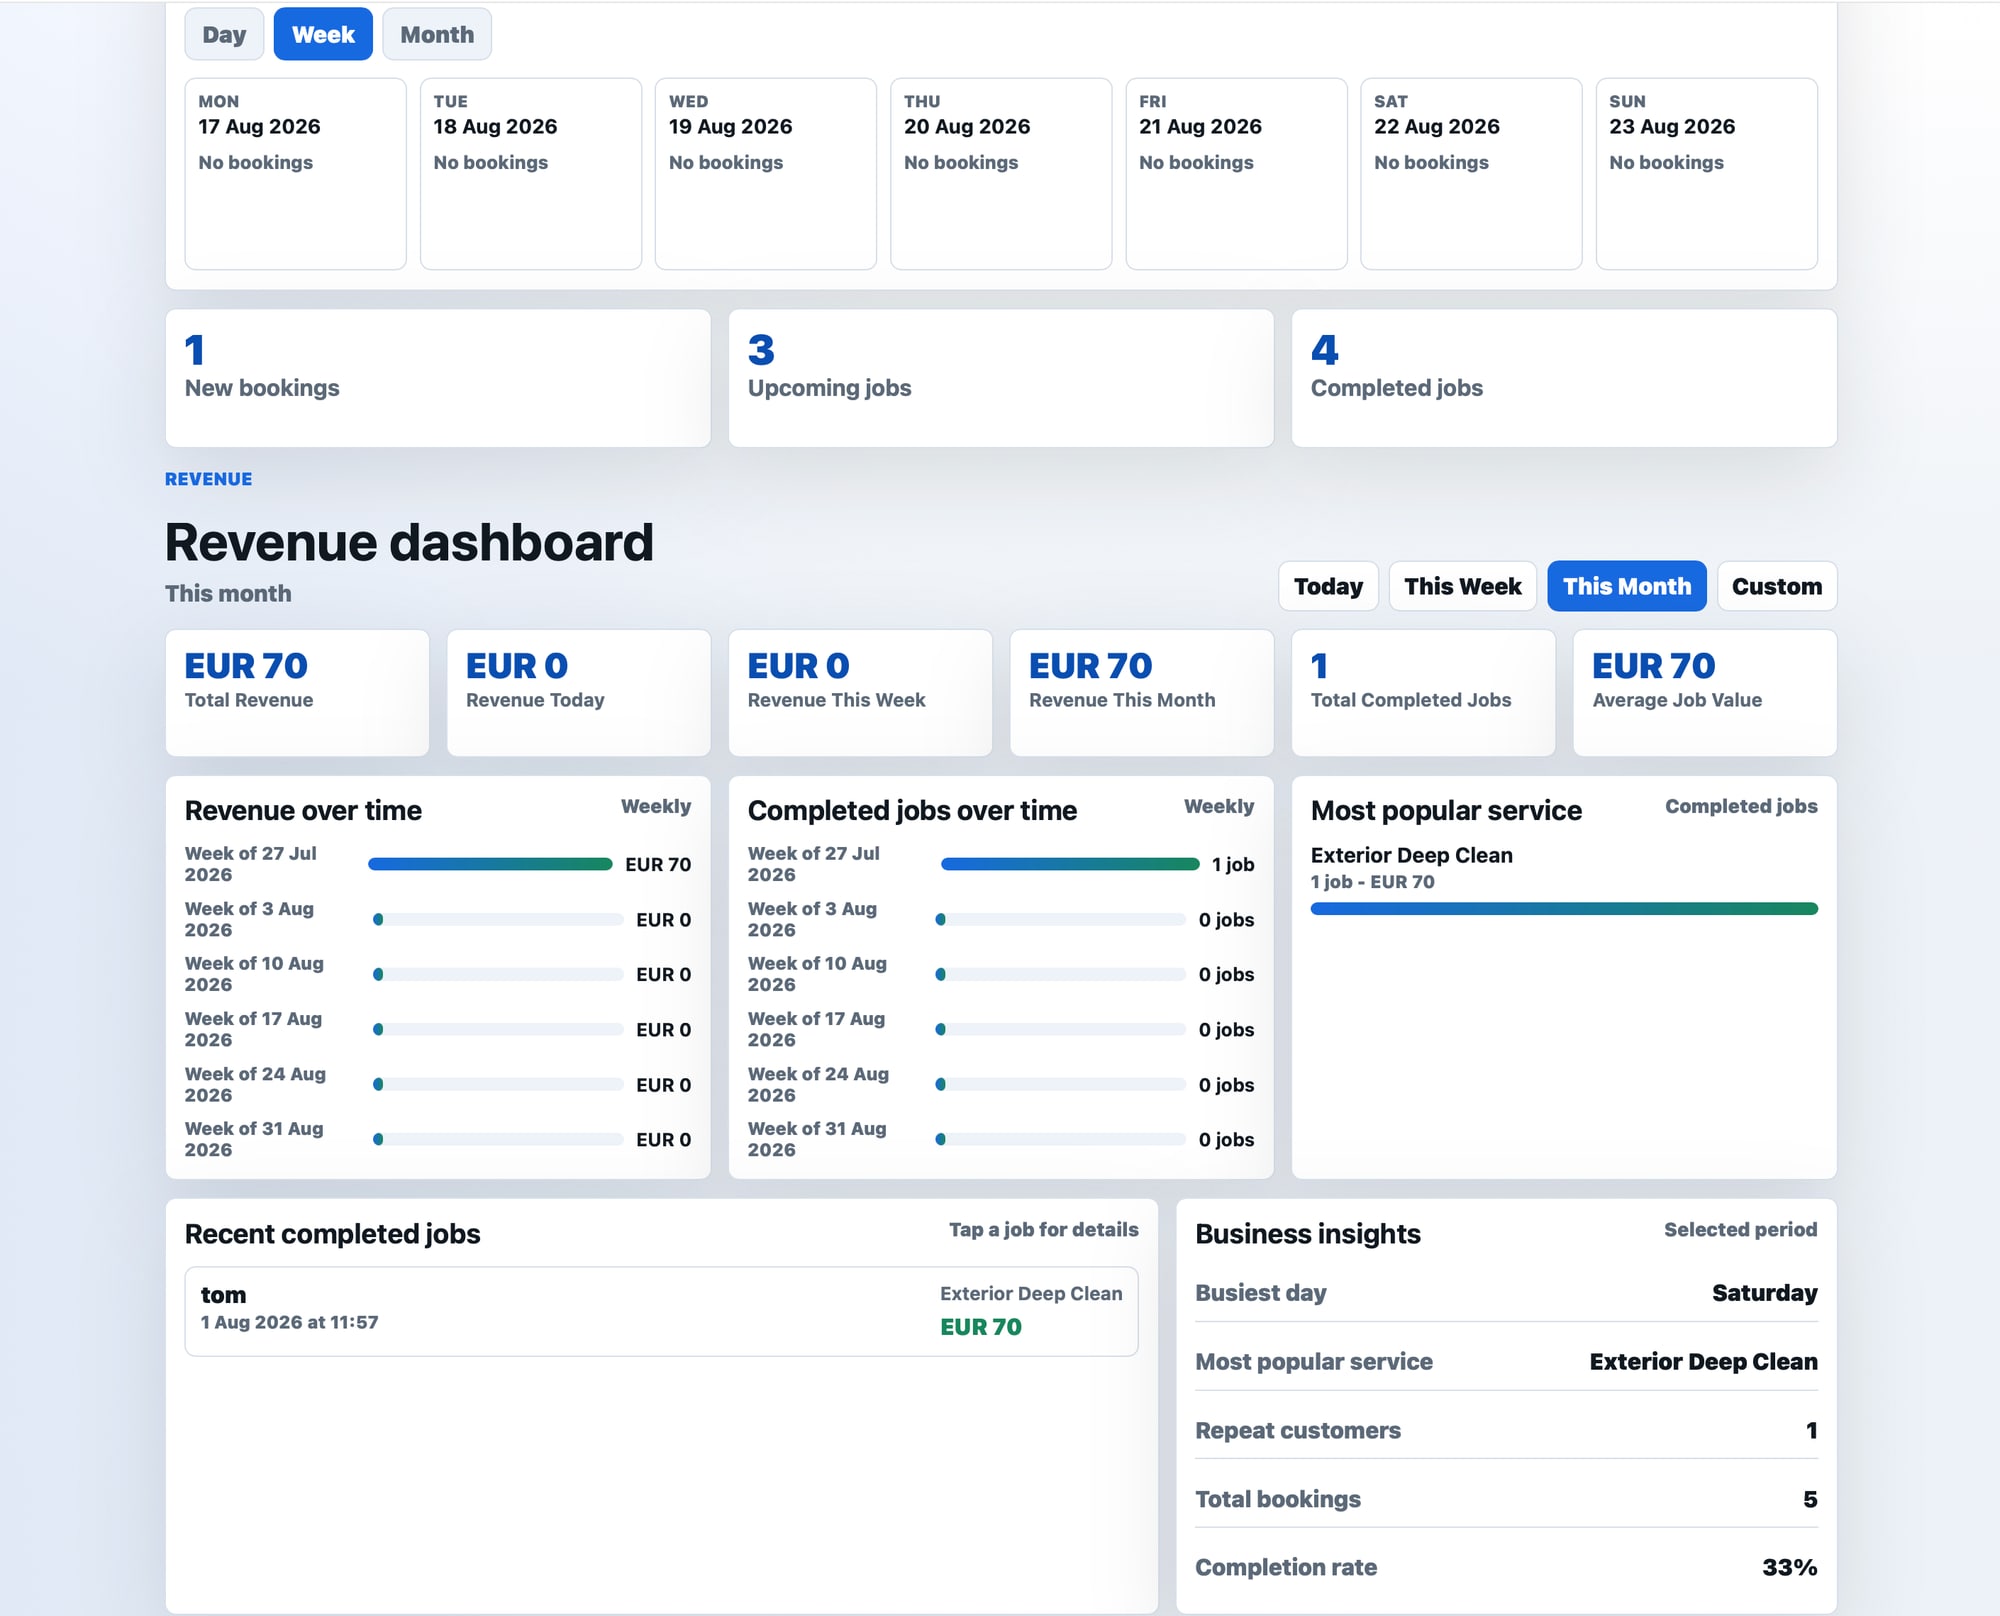Open Friday 21 Aug 2026 card

coord(1237,174)
